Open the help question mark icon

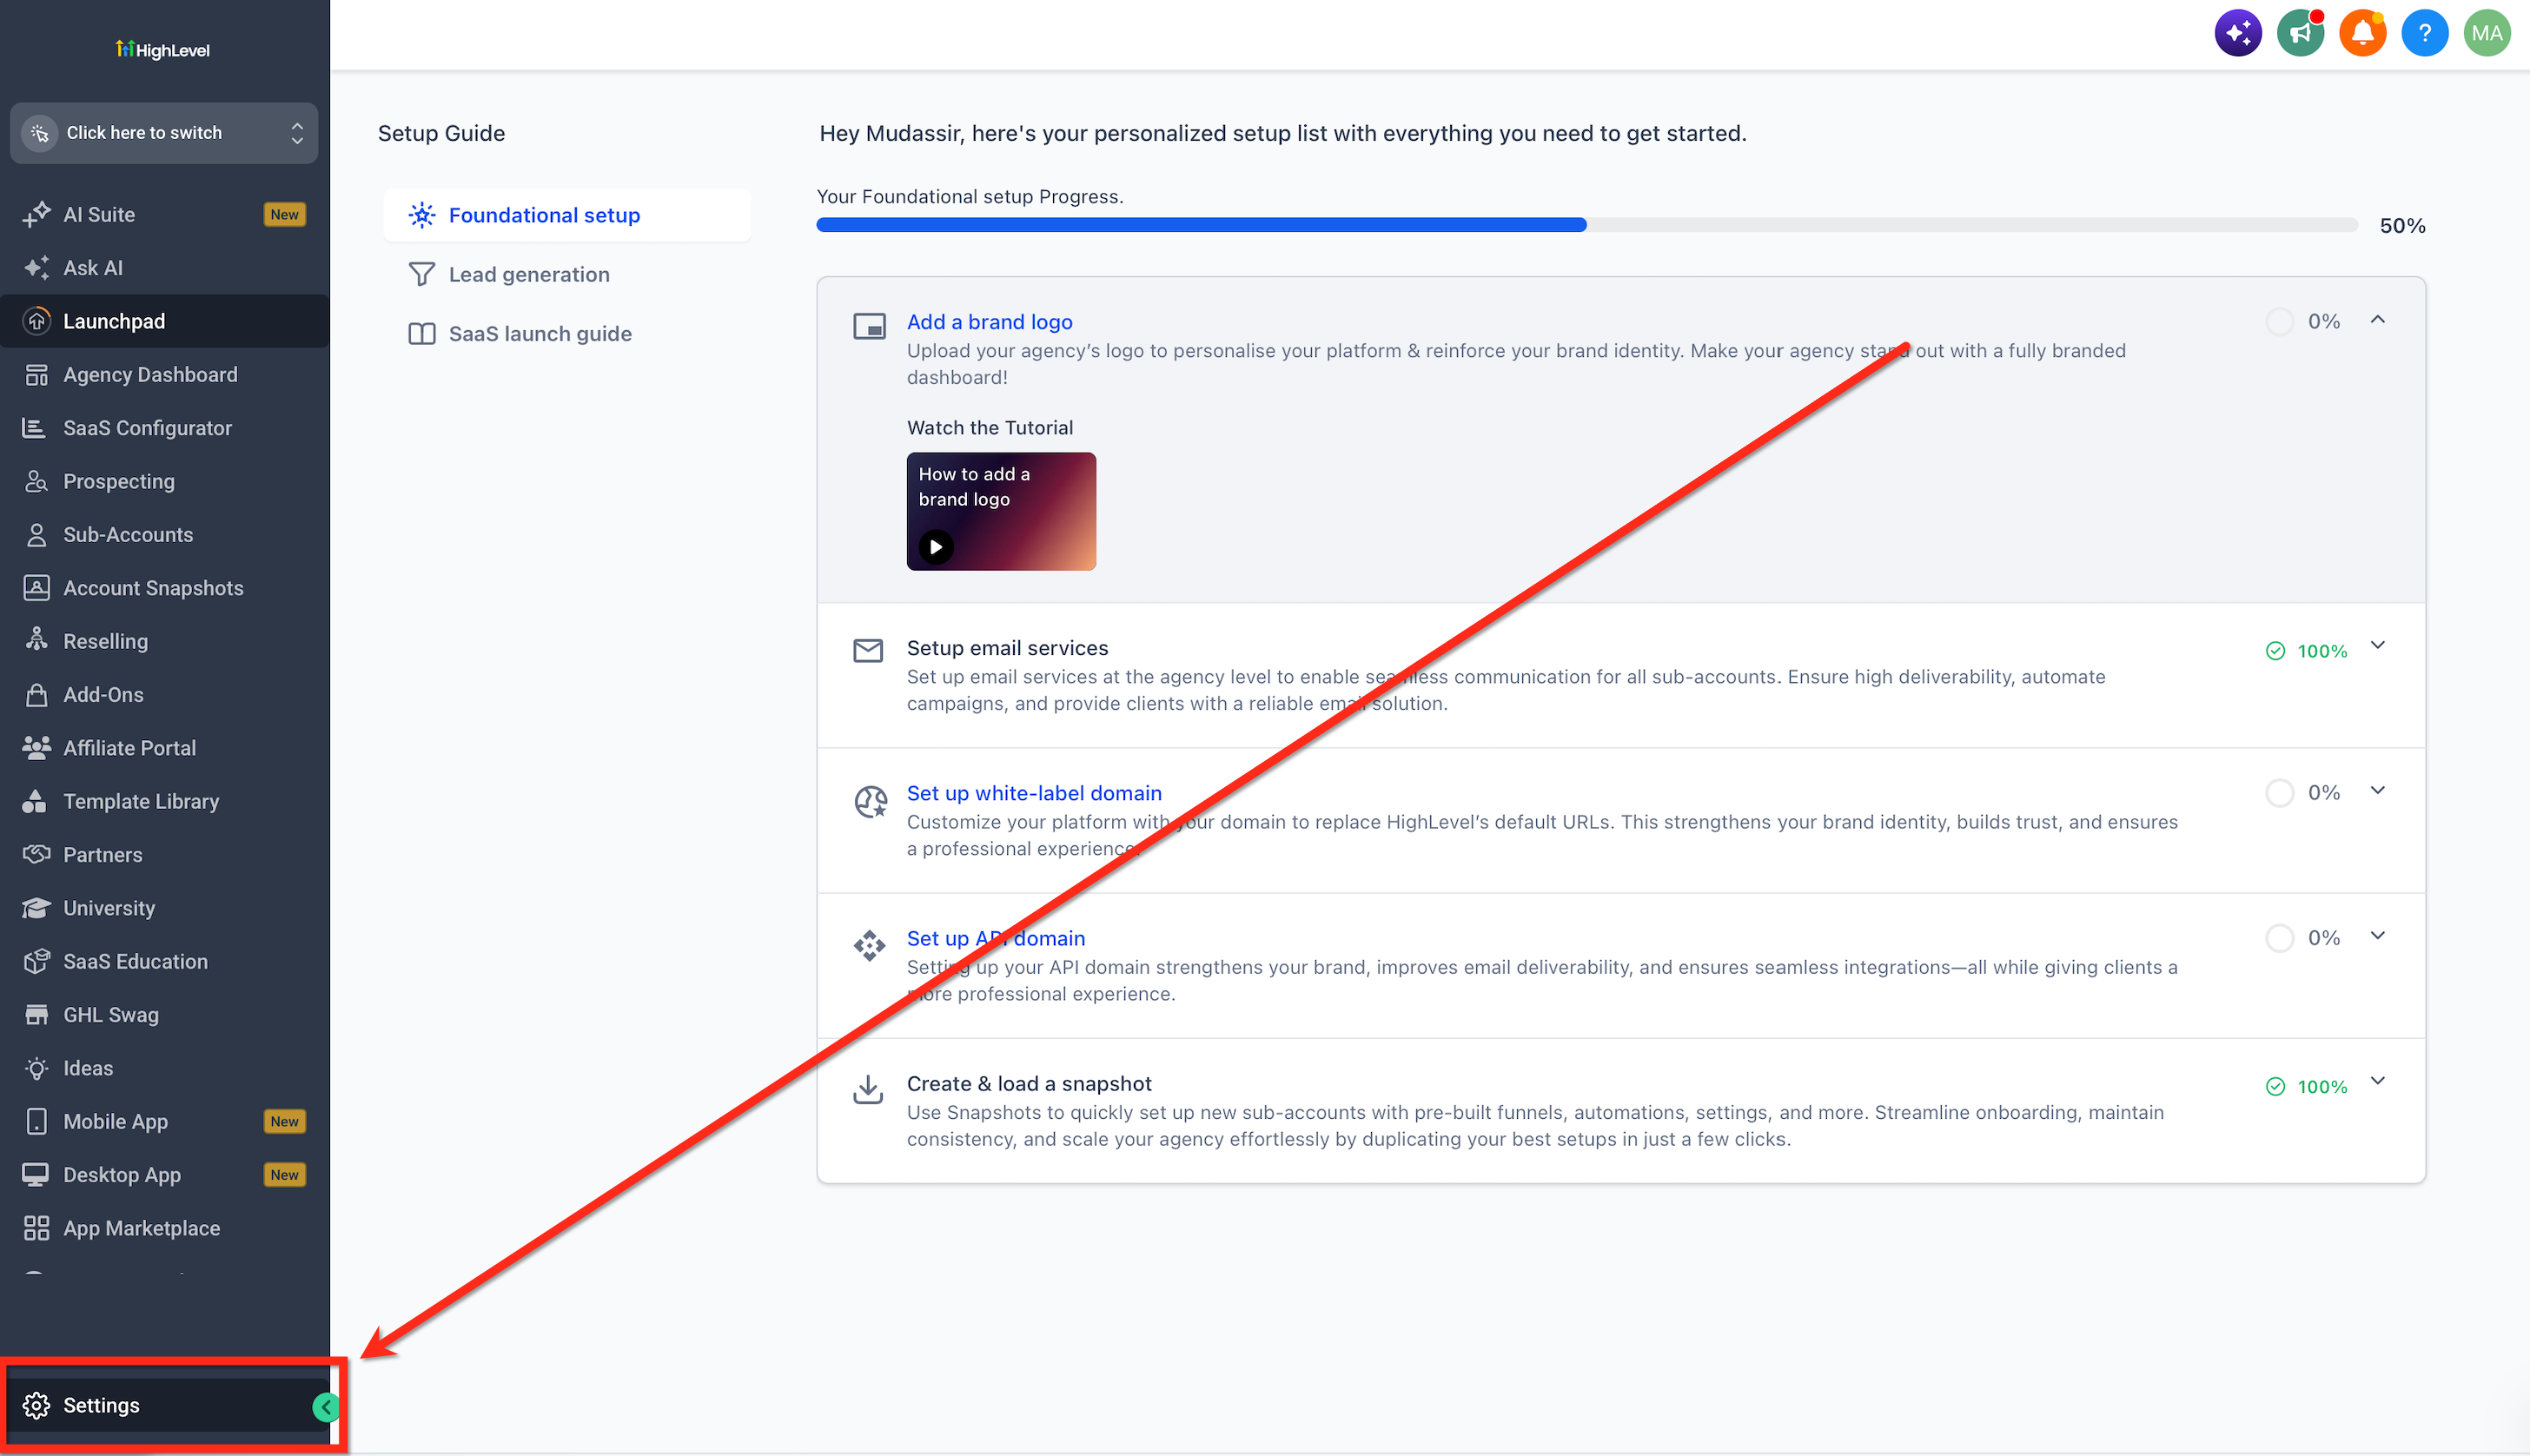coord(2424,34)
